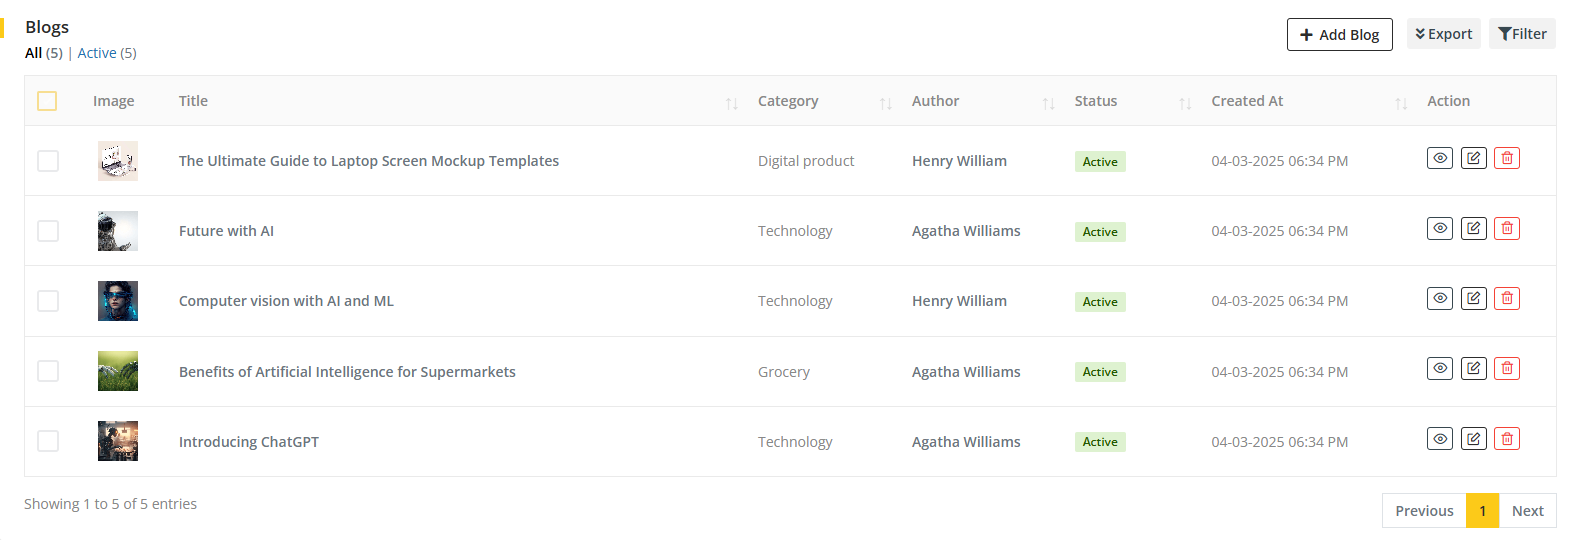Open the Filter panel
The image size is (1575, 540).
pos(1522,34)
